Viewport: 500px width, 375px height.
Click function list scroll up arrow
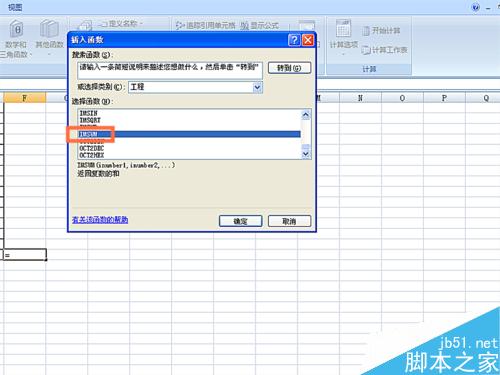tap(306, 115)
